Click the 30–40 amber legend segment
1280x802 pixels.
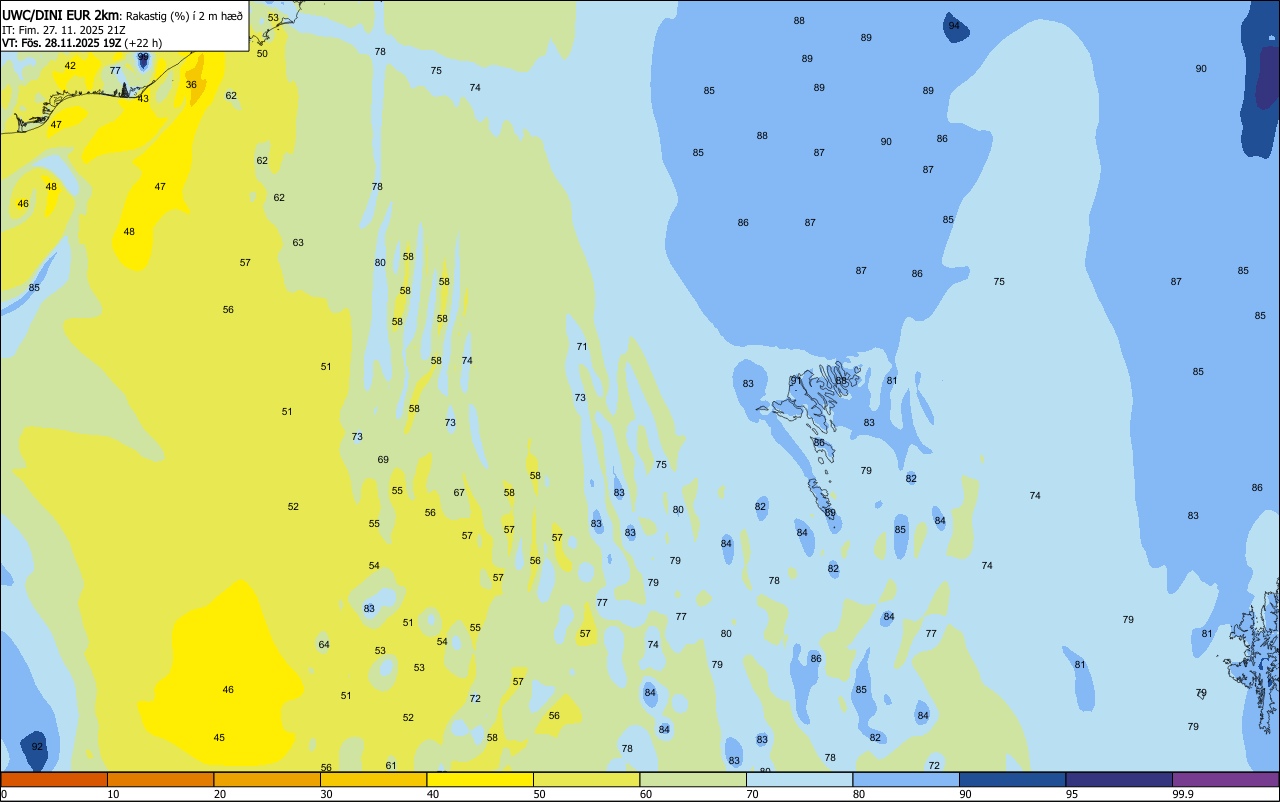pos(373,779)
